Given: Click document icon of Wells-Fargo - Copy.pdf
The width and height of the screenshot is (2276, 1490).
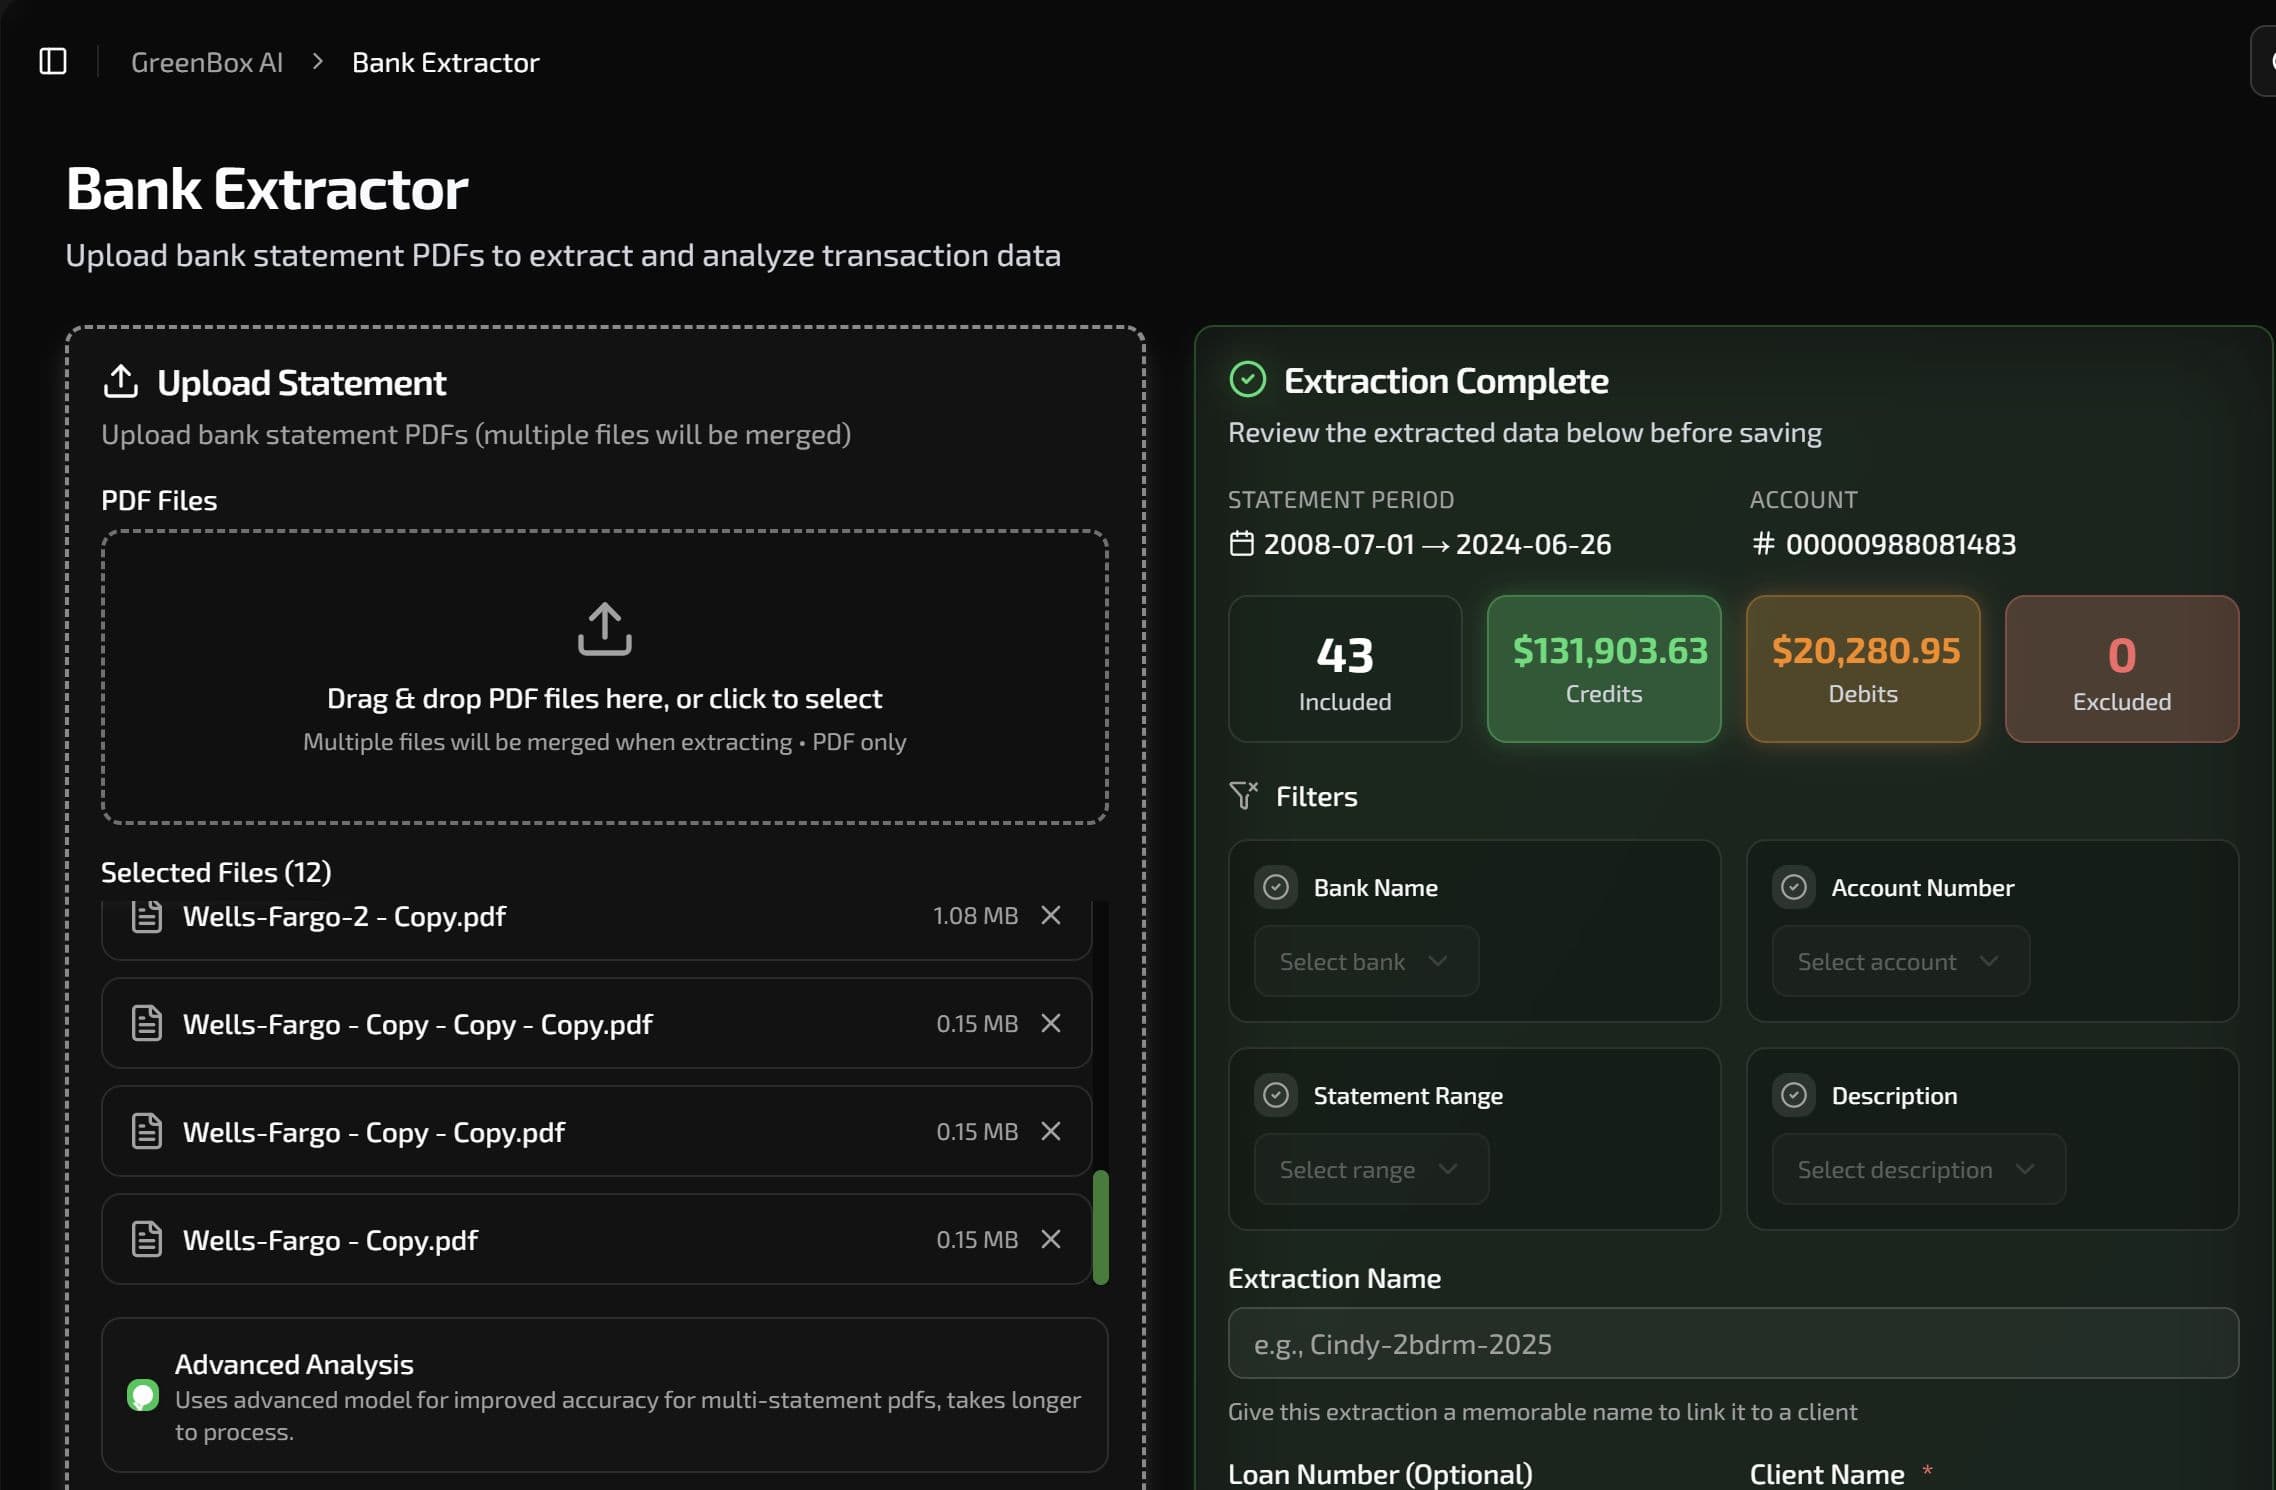Looking at the screenshot, I should click(147, 1239).
